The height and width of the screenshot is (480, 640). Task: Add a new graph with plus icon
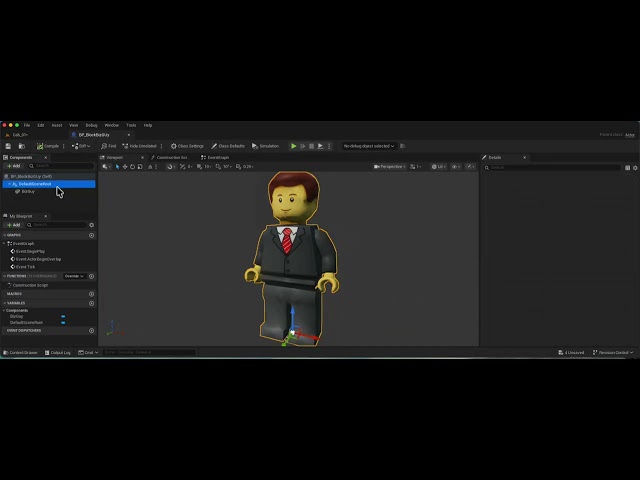91,235
